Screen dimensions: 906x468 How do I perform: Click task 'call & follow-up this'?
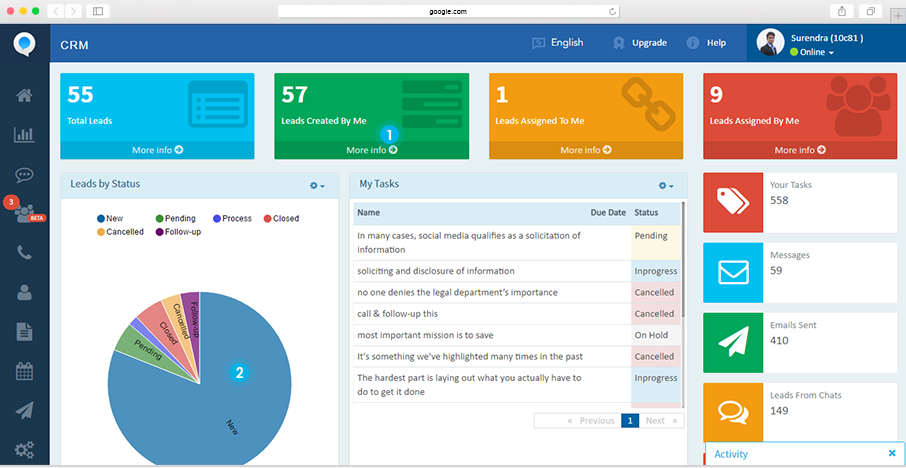pyautogui.click(x=398, y=314)
